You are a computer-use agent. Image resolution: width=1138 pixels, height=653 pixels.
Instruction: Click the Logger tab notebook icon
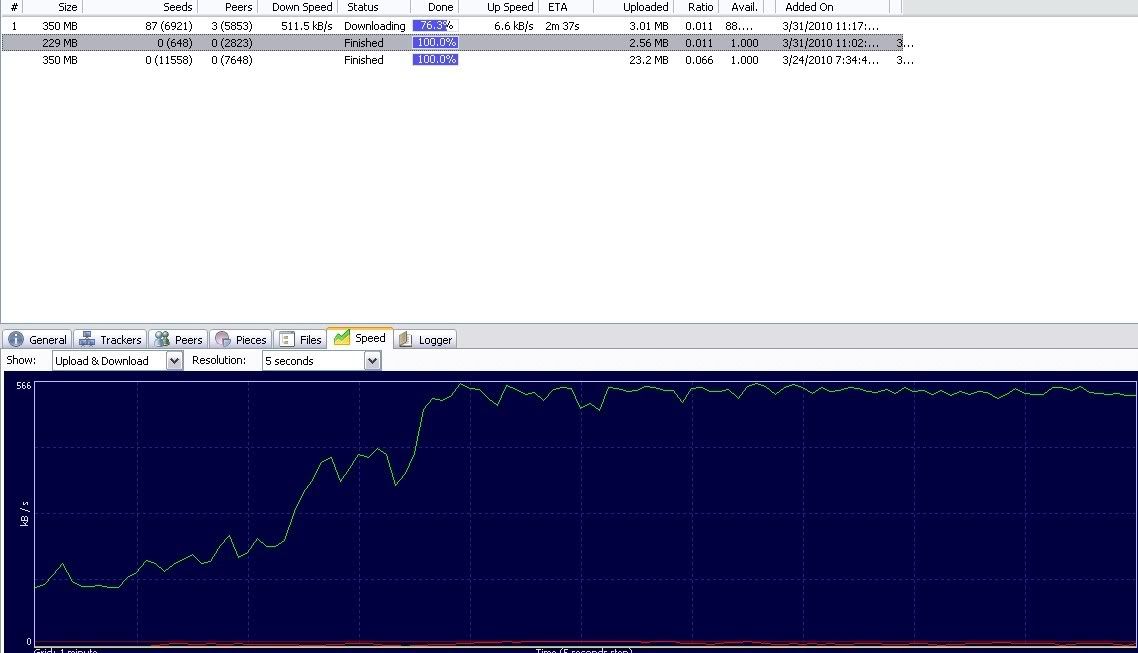click(x=406, y=340)
